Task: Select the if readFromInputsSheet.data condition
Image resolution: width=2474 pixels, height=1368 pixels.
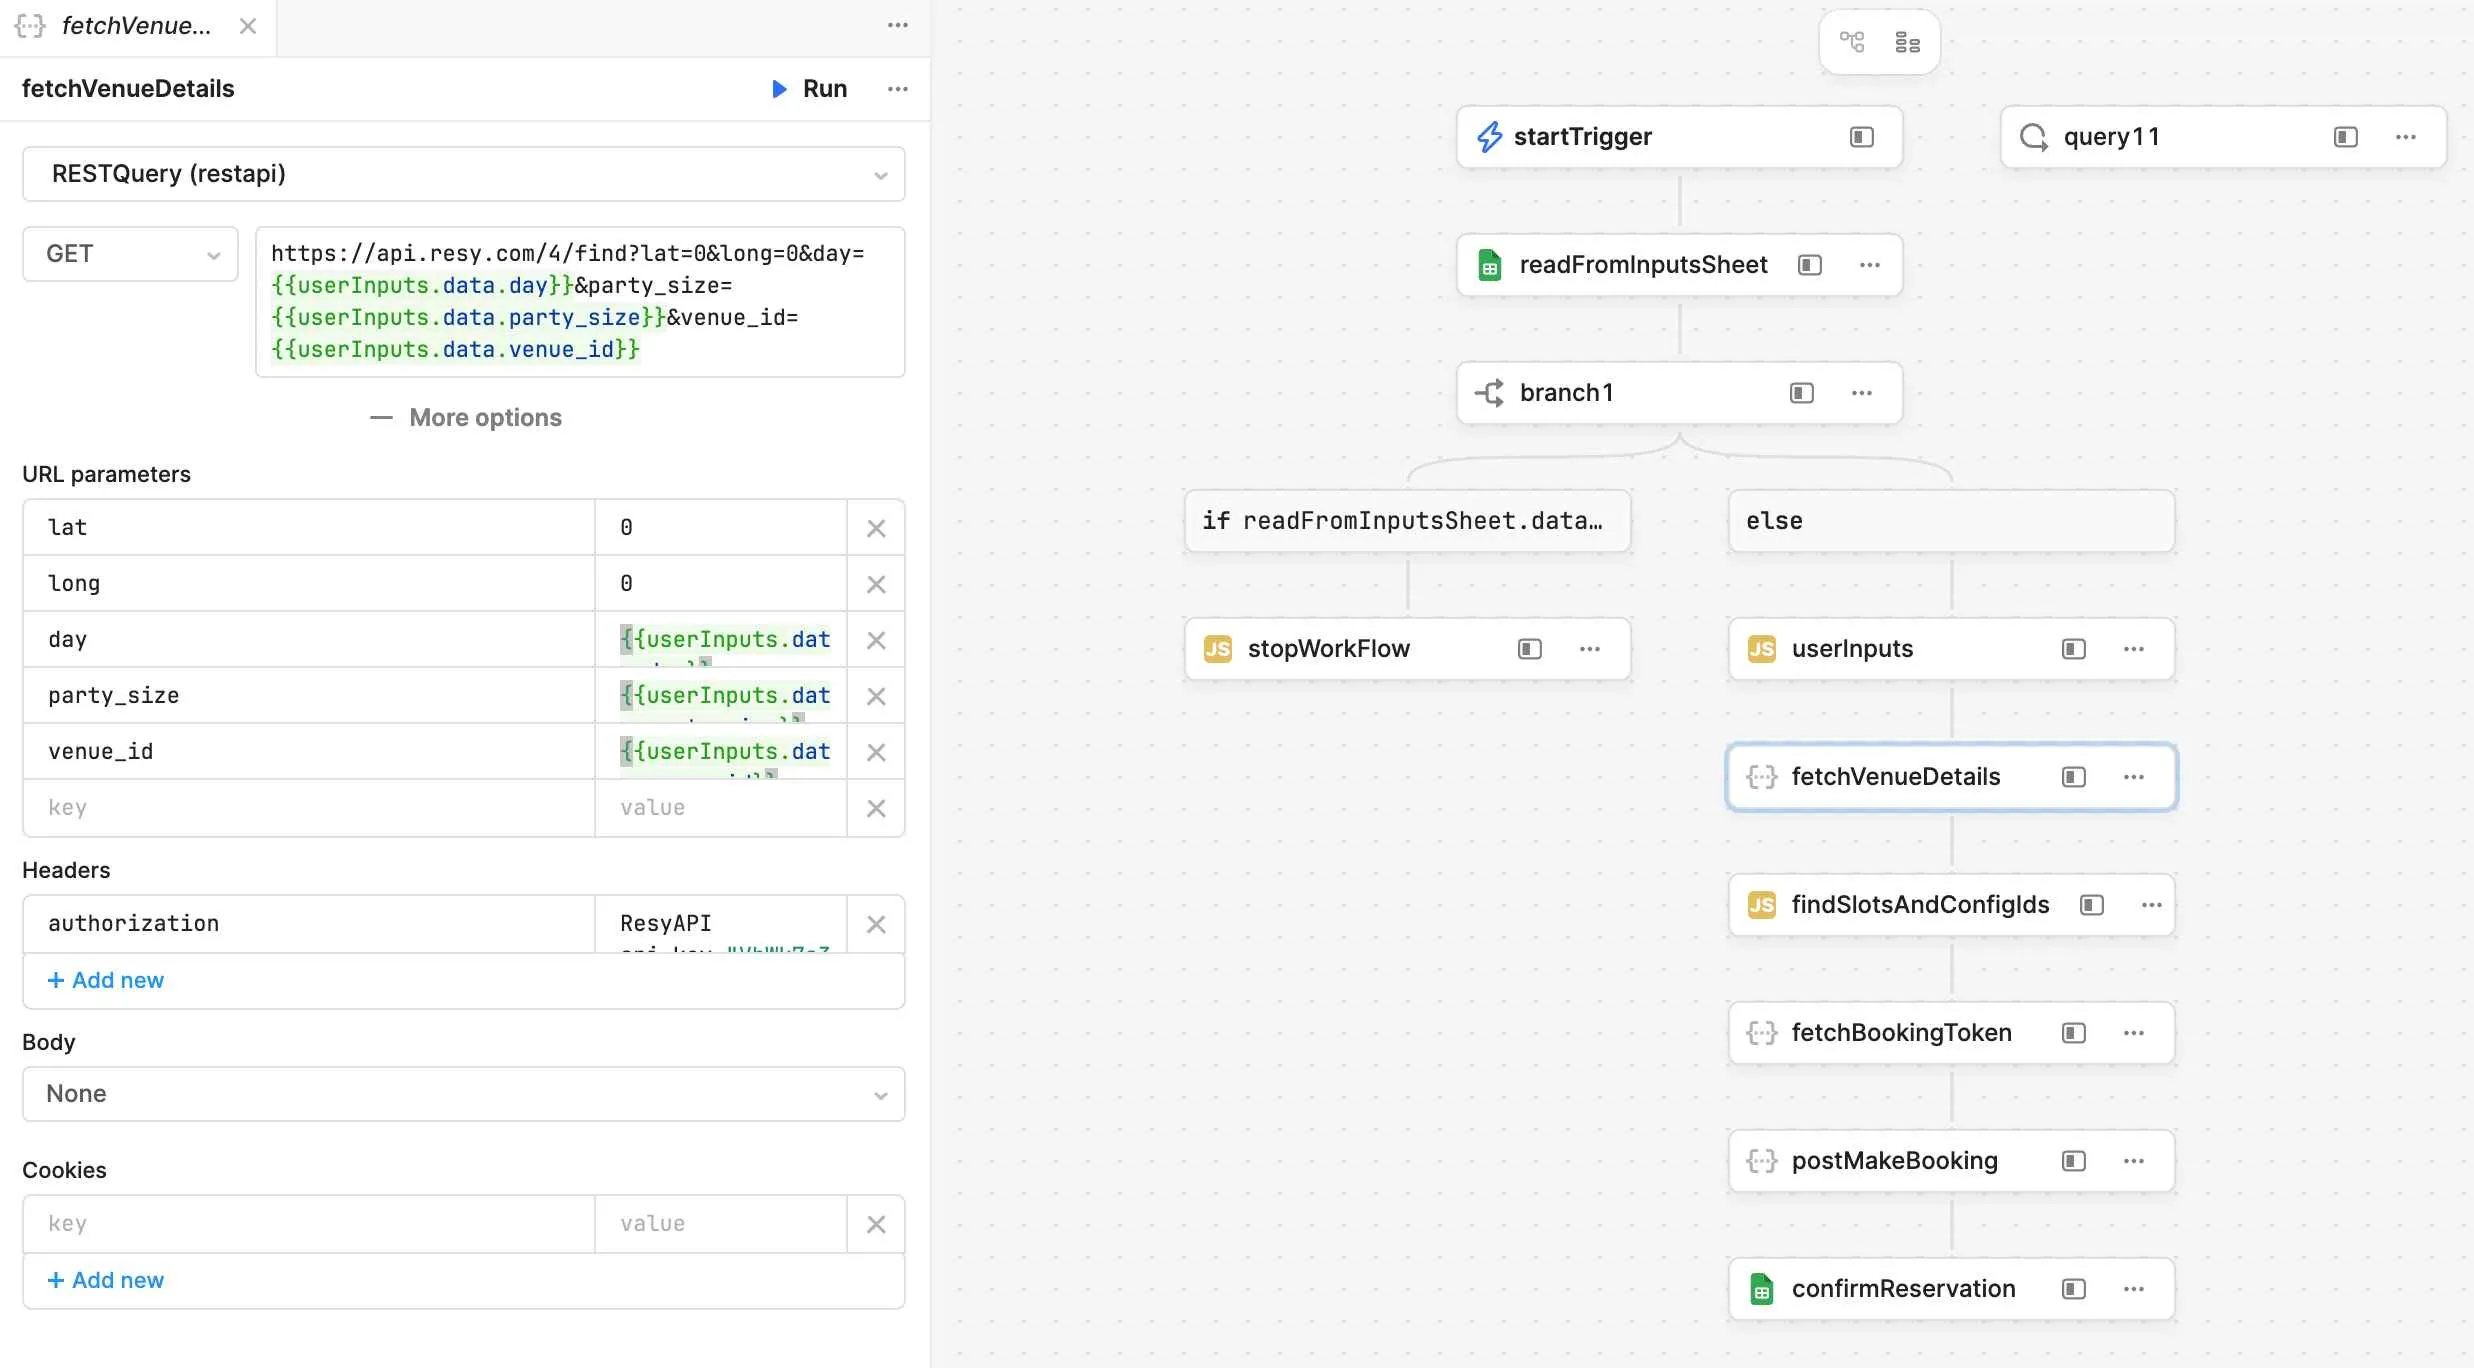Action: pos(1408,521)
